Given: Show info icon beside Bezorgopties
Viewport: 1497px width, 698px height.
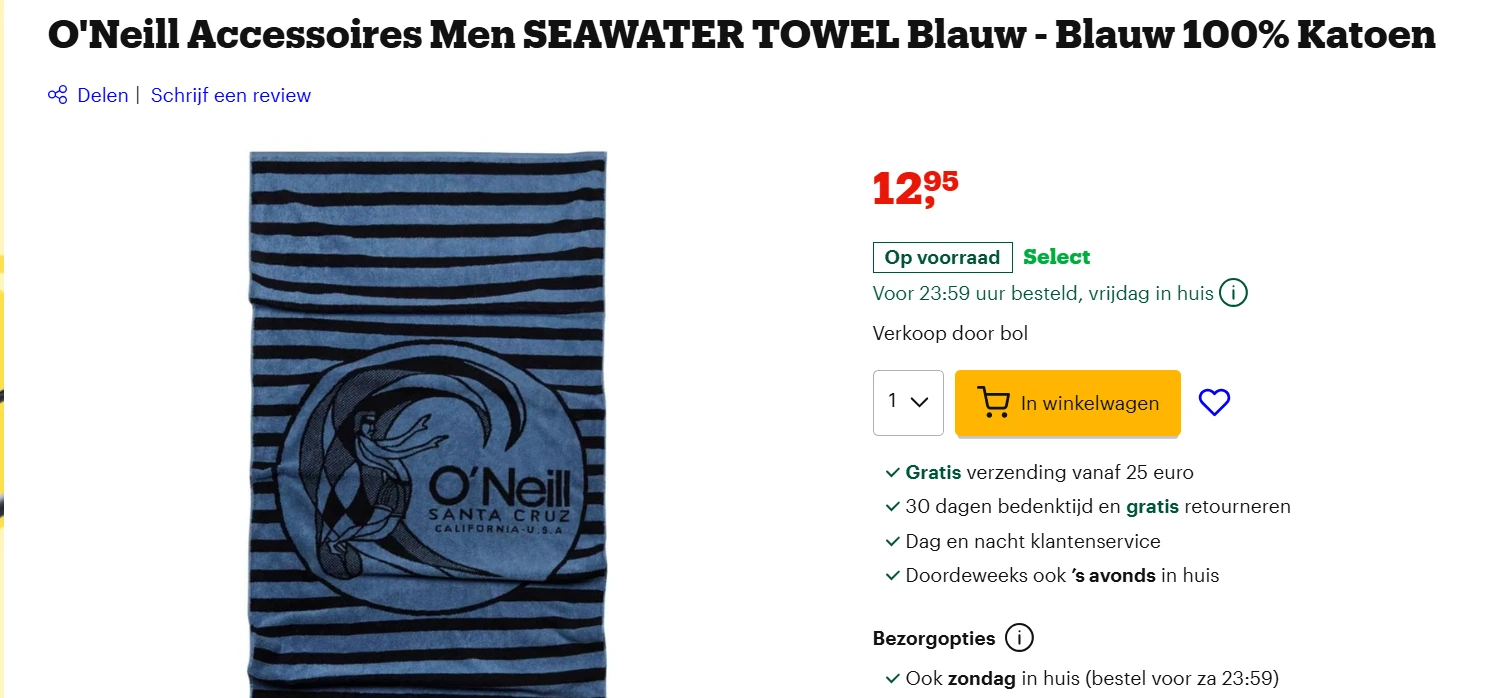Looking at the screenshot, I should tap(1019, 638).
